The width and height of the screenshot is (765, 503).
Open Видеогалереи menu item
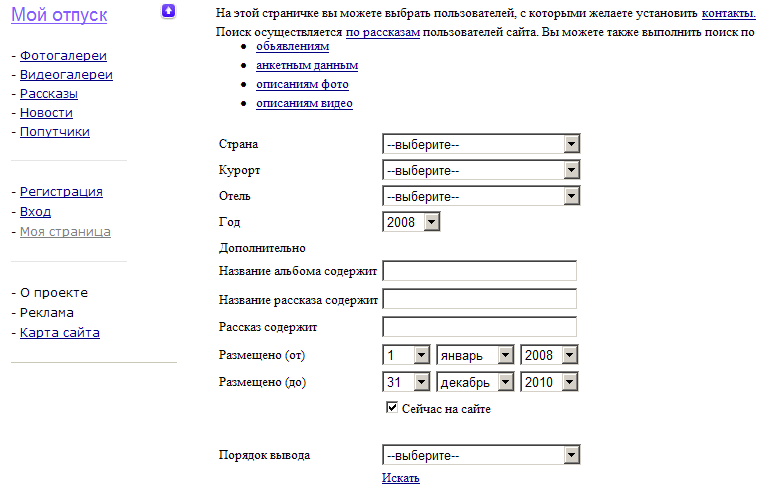tap(66, 75)
